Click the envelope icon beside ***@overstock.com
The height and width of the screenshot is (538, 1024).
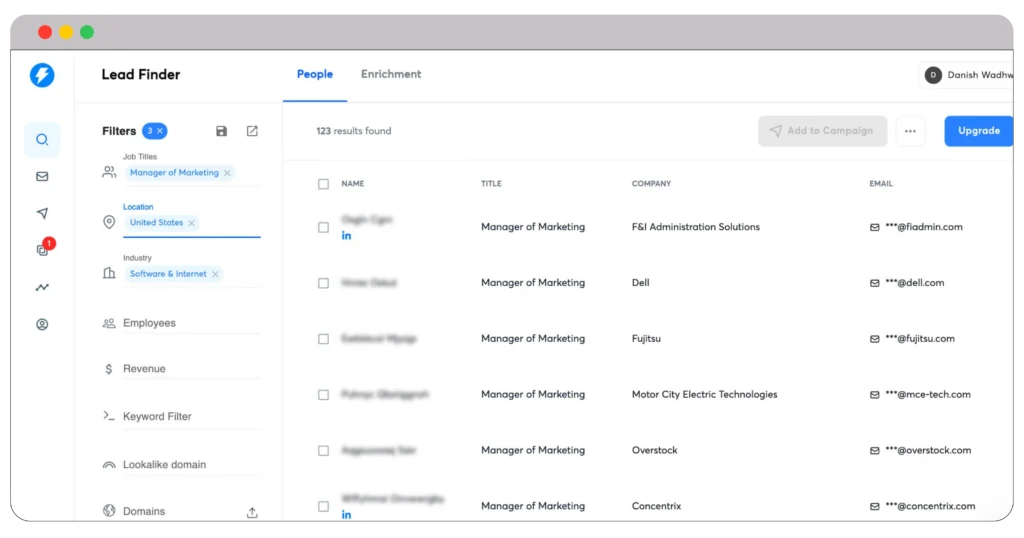874,451
